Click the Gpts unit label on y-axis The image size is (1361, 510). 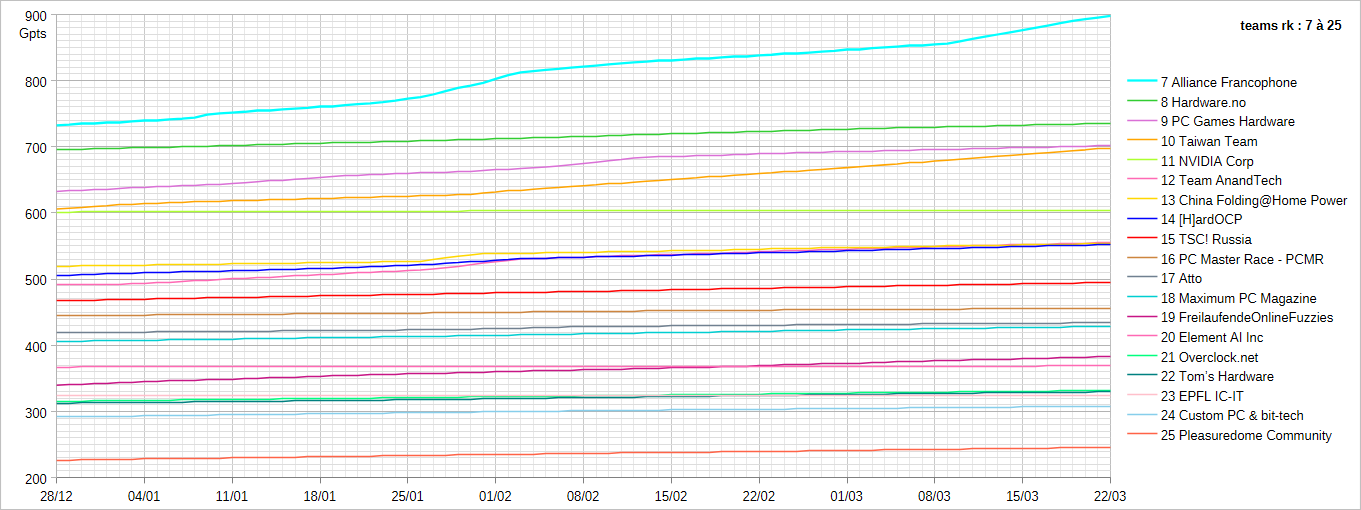coord(33,33)
